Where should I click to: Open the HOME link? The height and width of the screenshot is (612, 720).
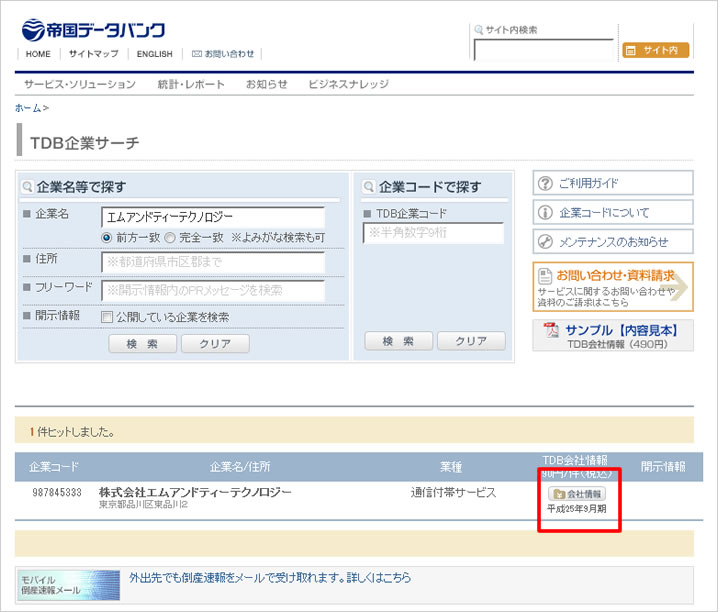(38, 54)
